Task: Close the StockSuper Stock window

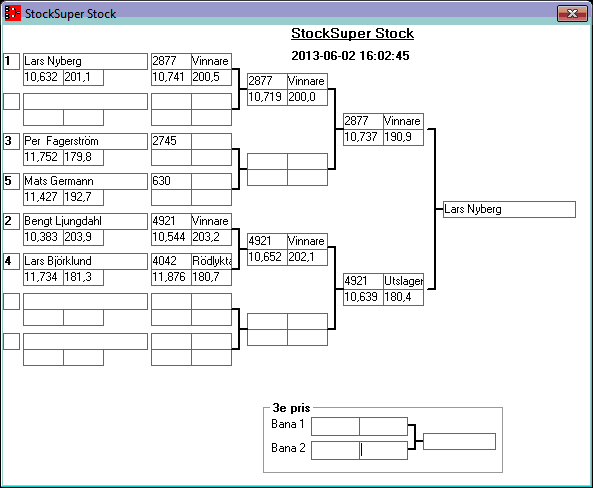Action: point(572,14)
